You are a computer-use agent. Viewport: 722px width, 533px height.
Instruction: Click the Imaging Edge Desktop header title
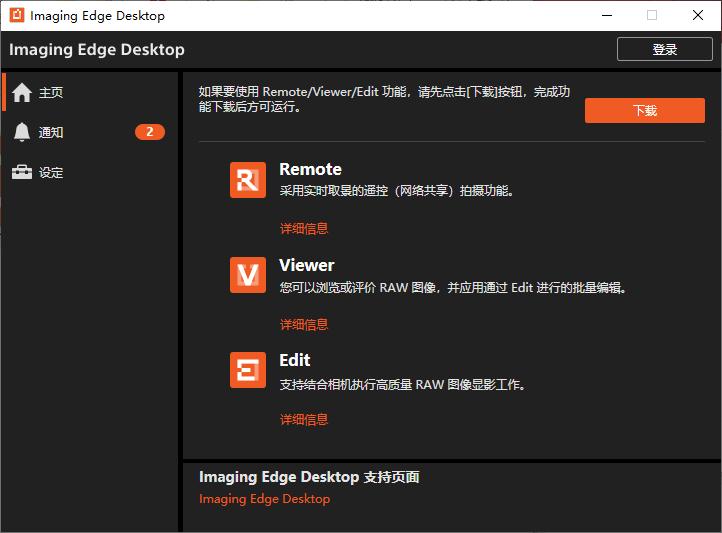(x=97, y=49)
